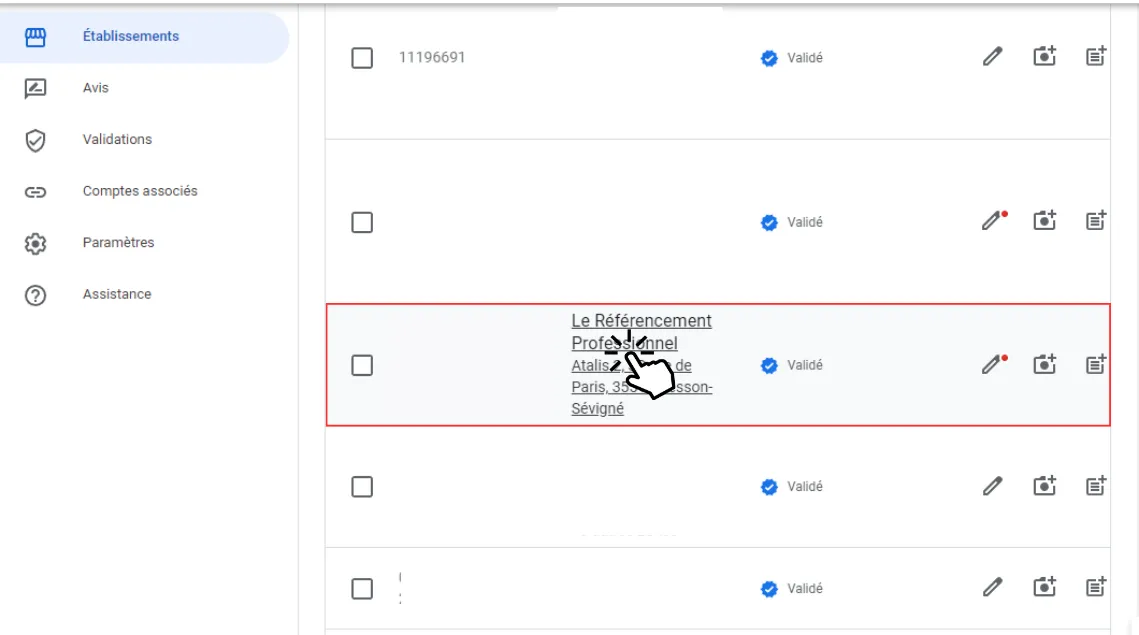
Task: Select the checkbox of Le Référencement Professionnel row
Action: tap(362, 365)
